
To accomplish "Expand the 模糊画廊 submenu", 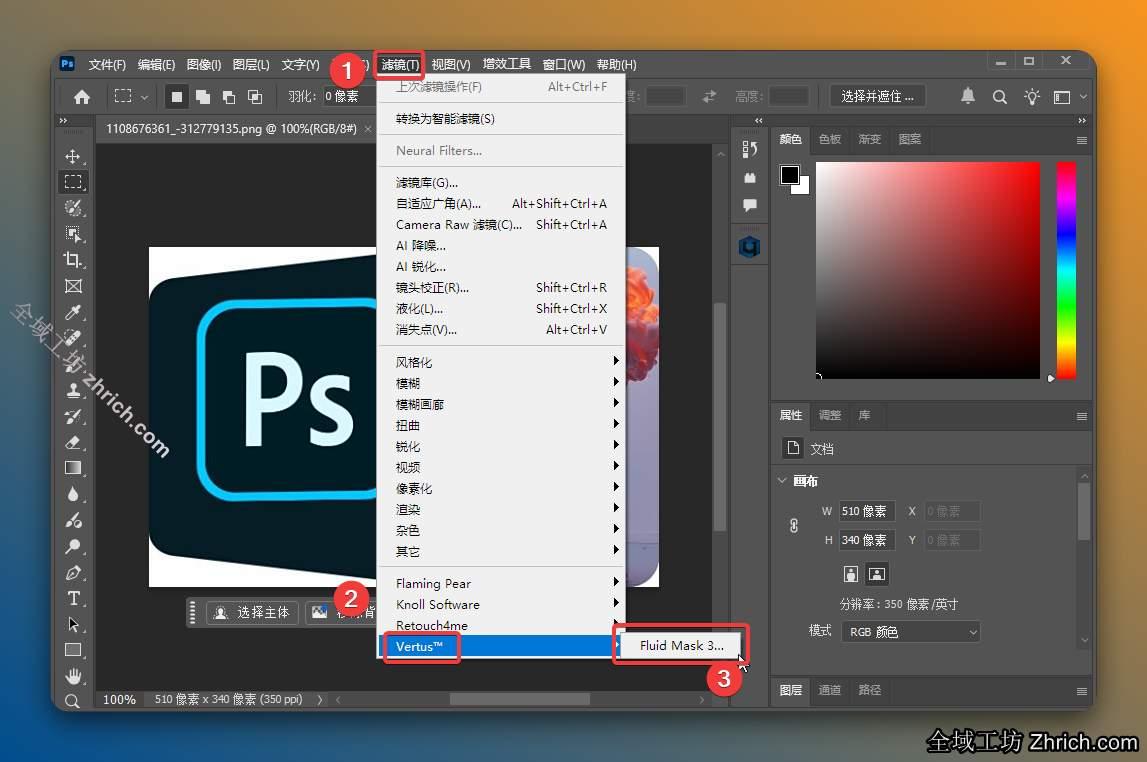I will point(501,404).
